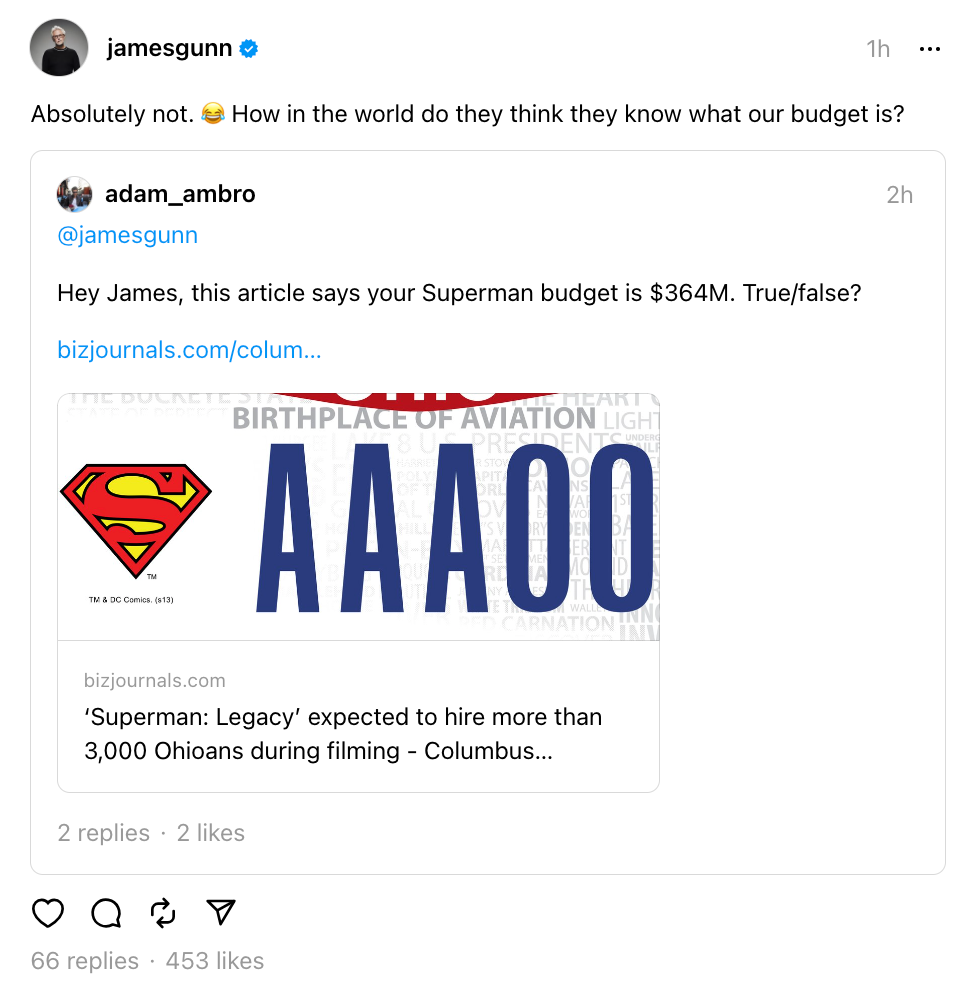Show the quoted post's 2 likes
Screen dimensions: 974x988
[x=210, y=833]
